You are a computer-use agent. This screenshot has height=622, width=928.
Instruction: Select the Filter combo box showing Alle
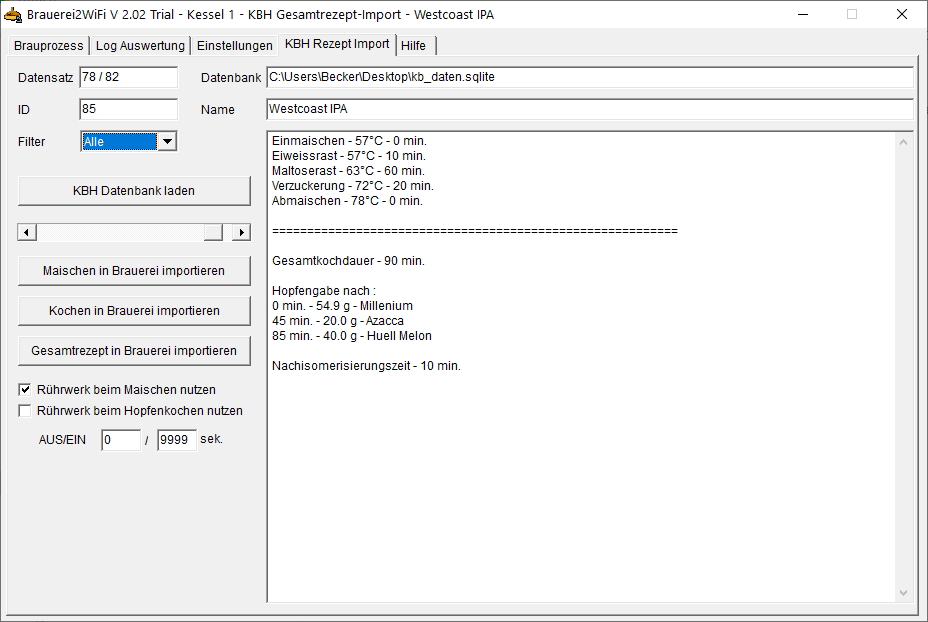coord(119,142)
